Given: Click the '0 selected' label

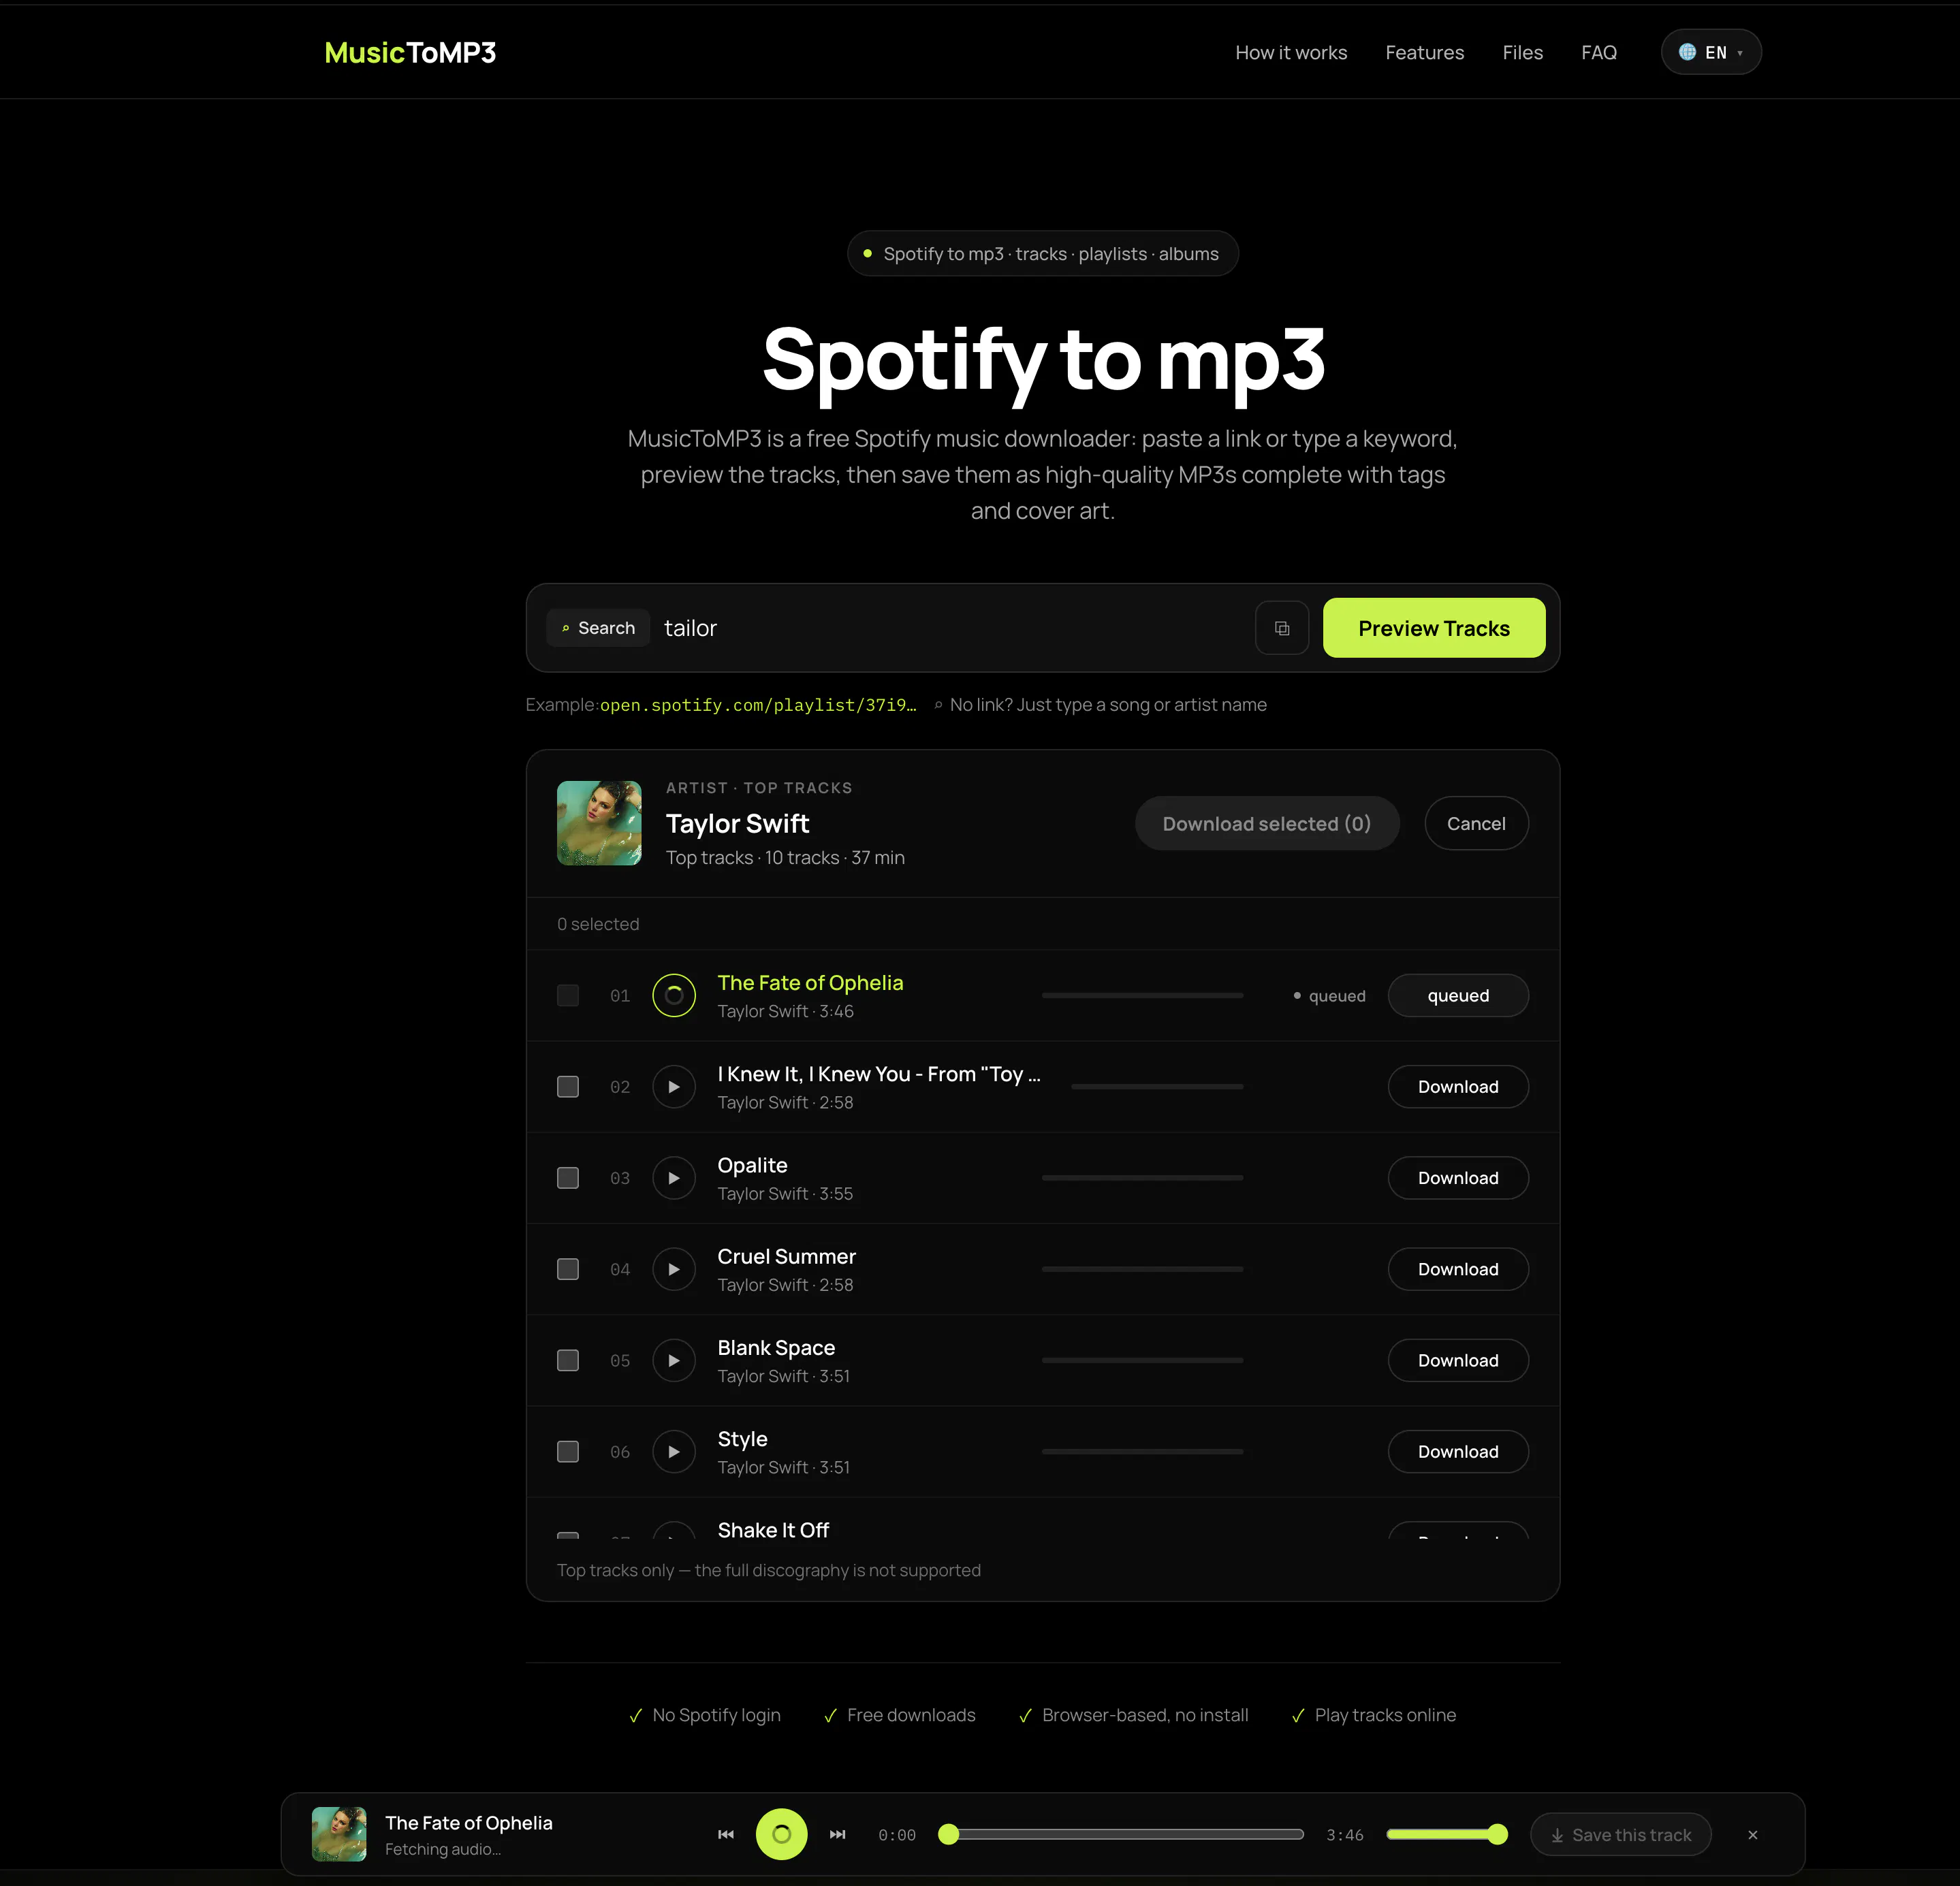Looking at the screenshot, I should click(x=598, y=924).
